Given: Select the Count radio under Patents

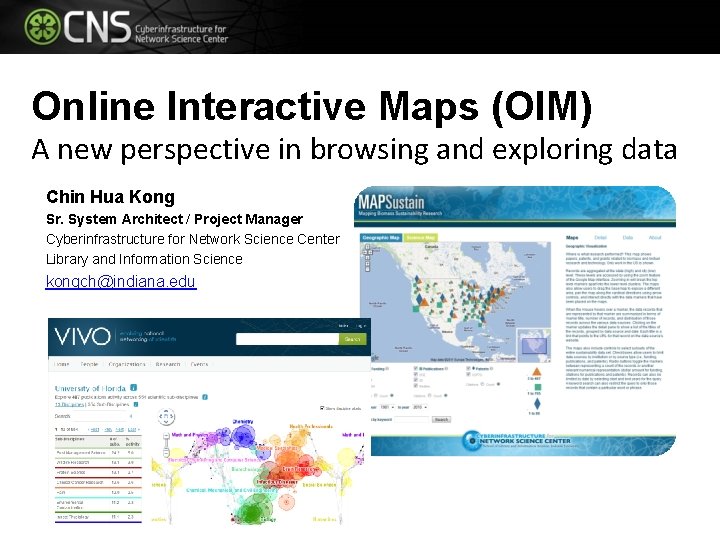Looking at the screenshot, I should [x=499, y=384].
